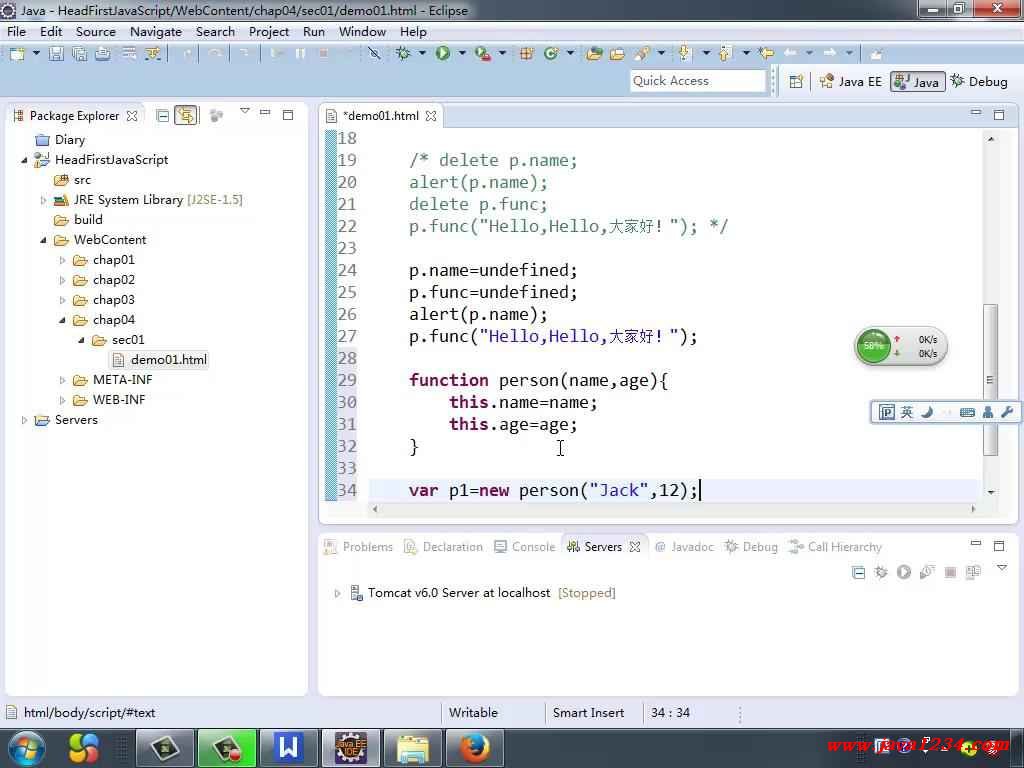Click Start the server icon in Servers view

[x=904, y=572]
